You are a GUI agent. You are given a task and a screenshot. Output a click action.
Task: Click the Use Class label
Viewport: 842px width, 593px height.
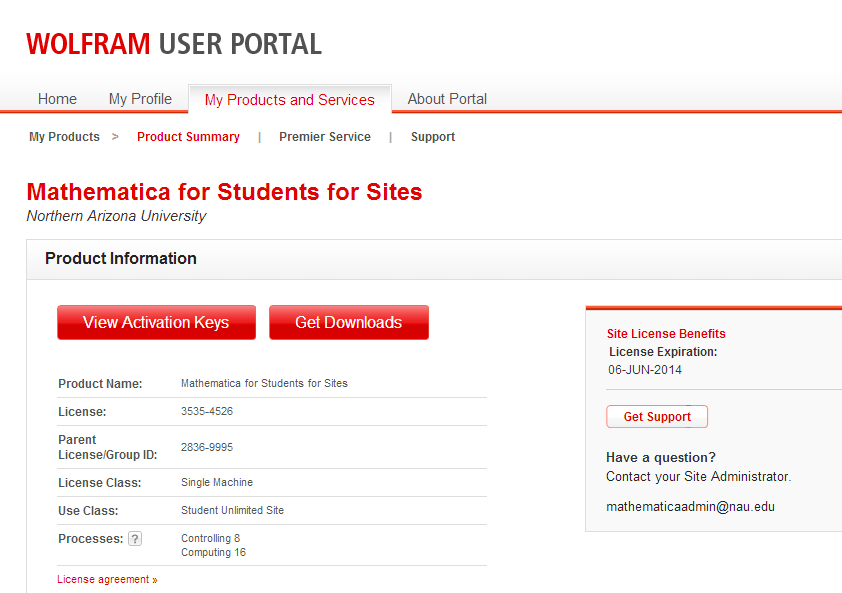click(88, 511)
